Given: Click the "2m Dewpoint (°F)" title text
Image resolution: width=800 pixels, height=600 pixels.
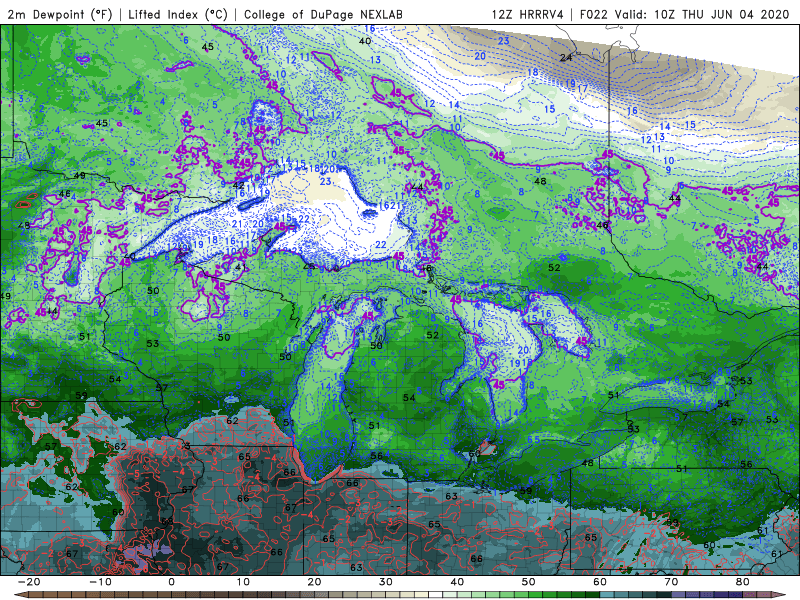Looking at the screenshot, I should 60,14.
